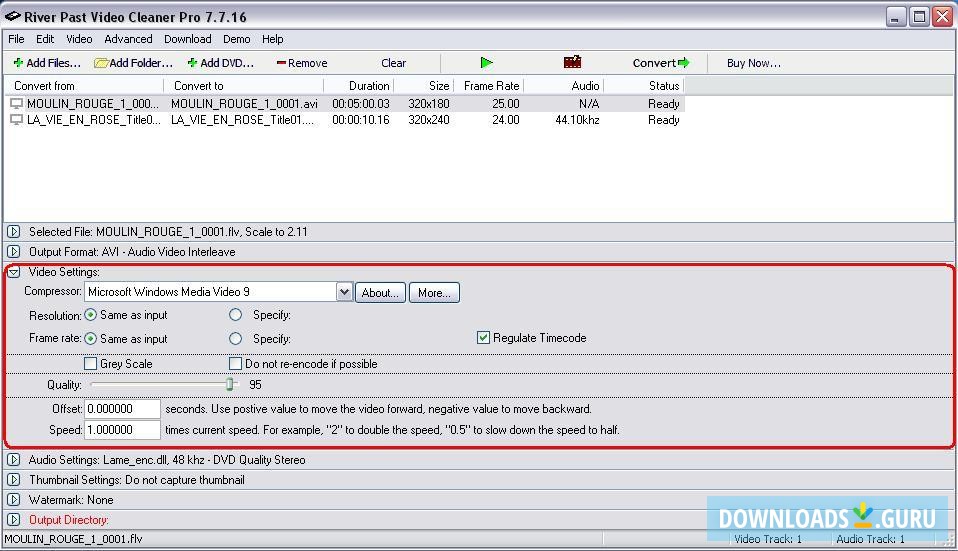Viewport: 958px width, 551px height.
Task: Select Resolution Same as input
Action: tap(90, 315)
